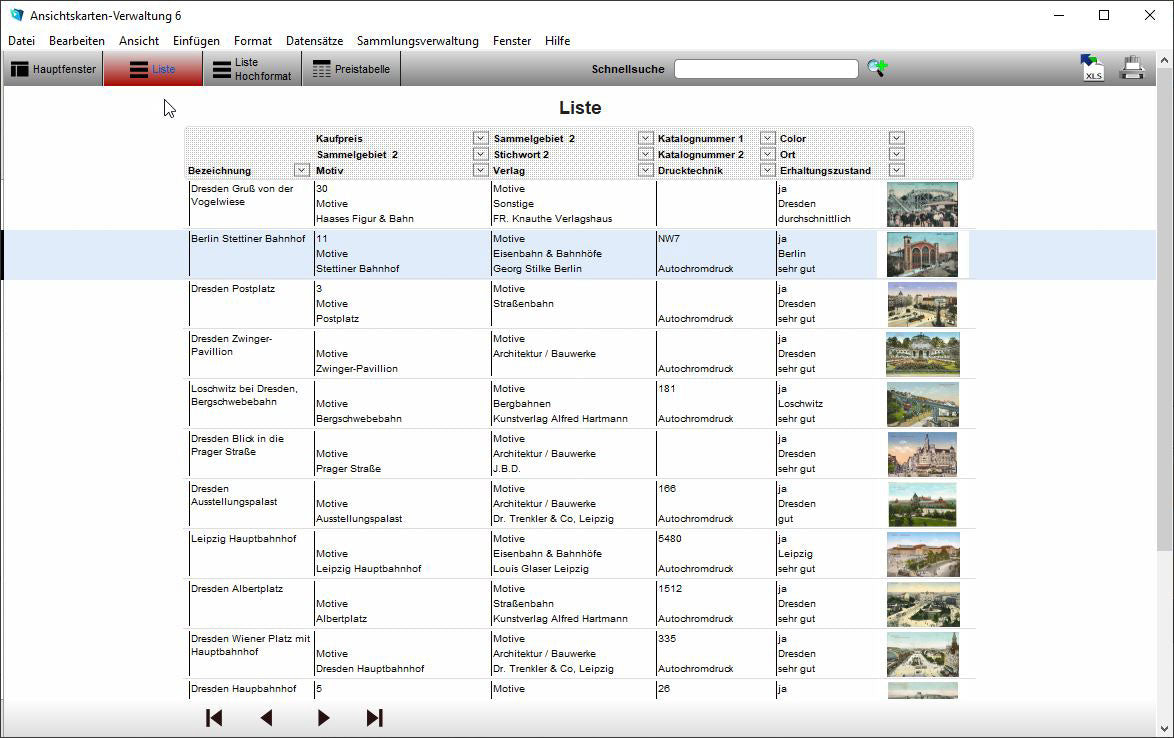The height and width of the screenshot is (738, 1174).
Task: Expand the Erhaltungszustand dropdown arrow
Action: (896, 170)
